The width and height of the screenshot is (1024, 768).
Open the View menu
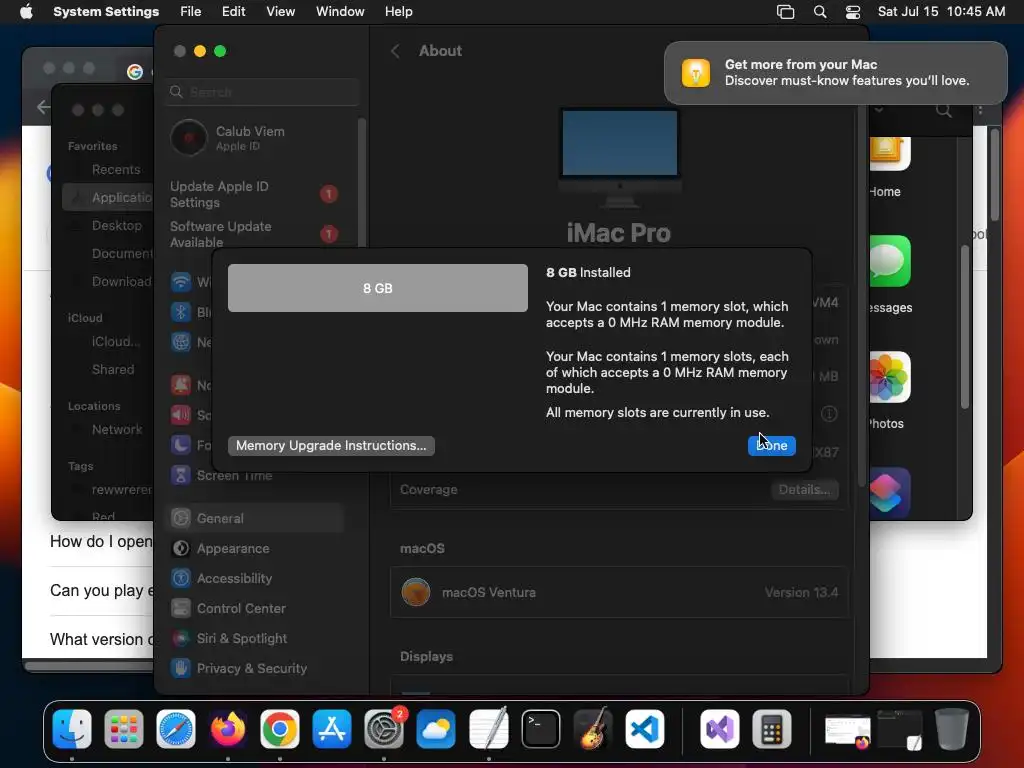[281, 12]
